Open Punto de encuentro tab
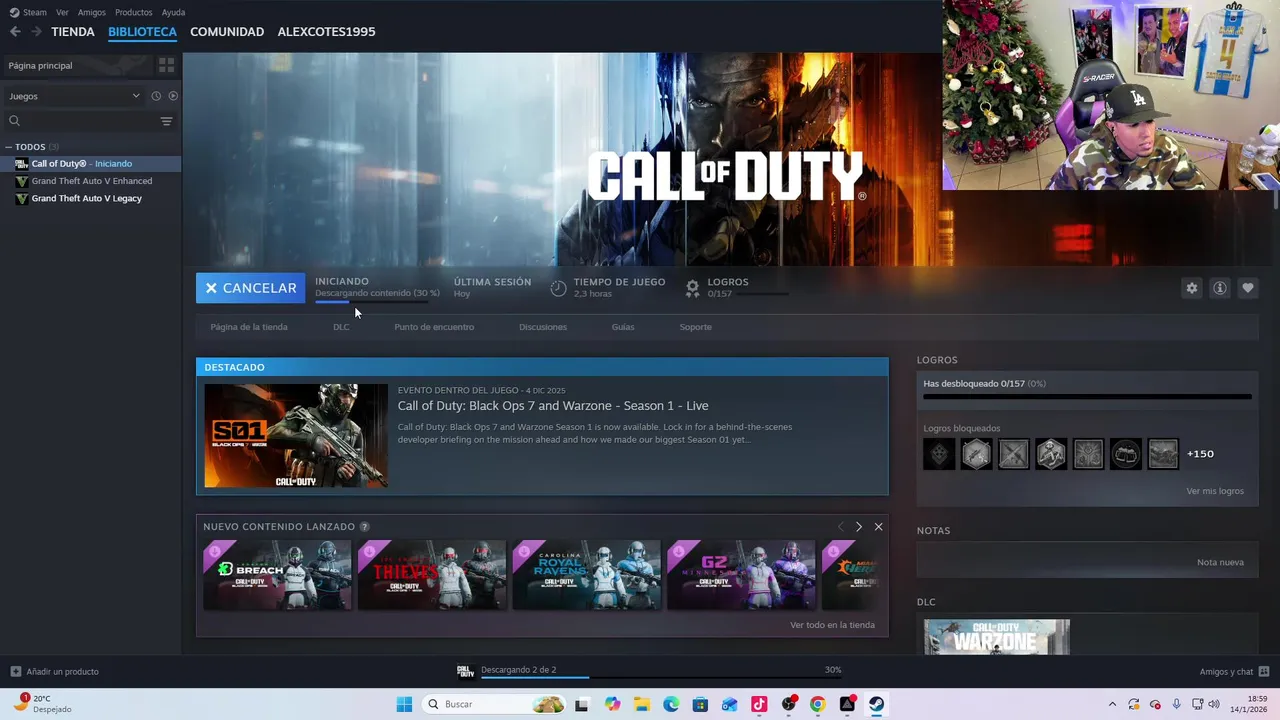The image size is (1280, 720). coord(434,327)
